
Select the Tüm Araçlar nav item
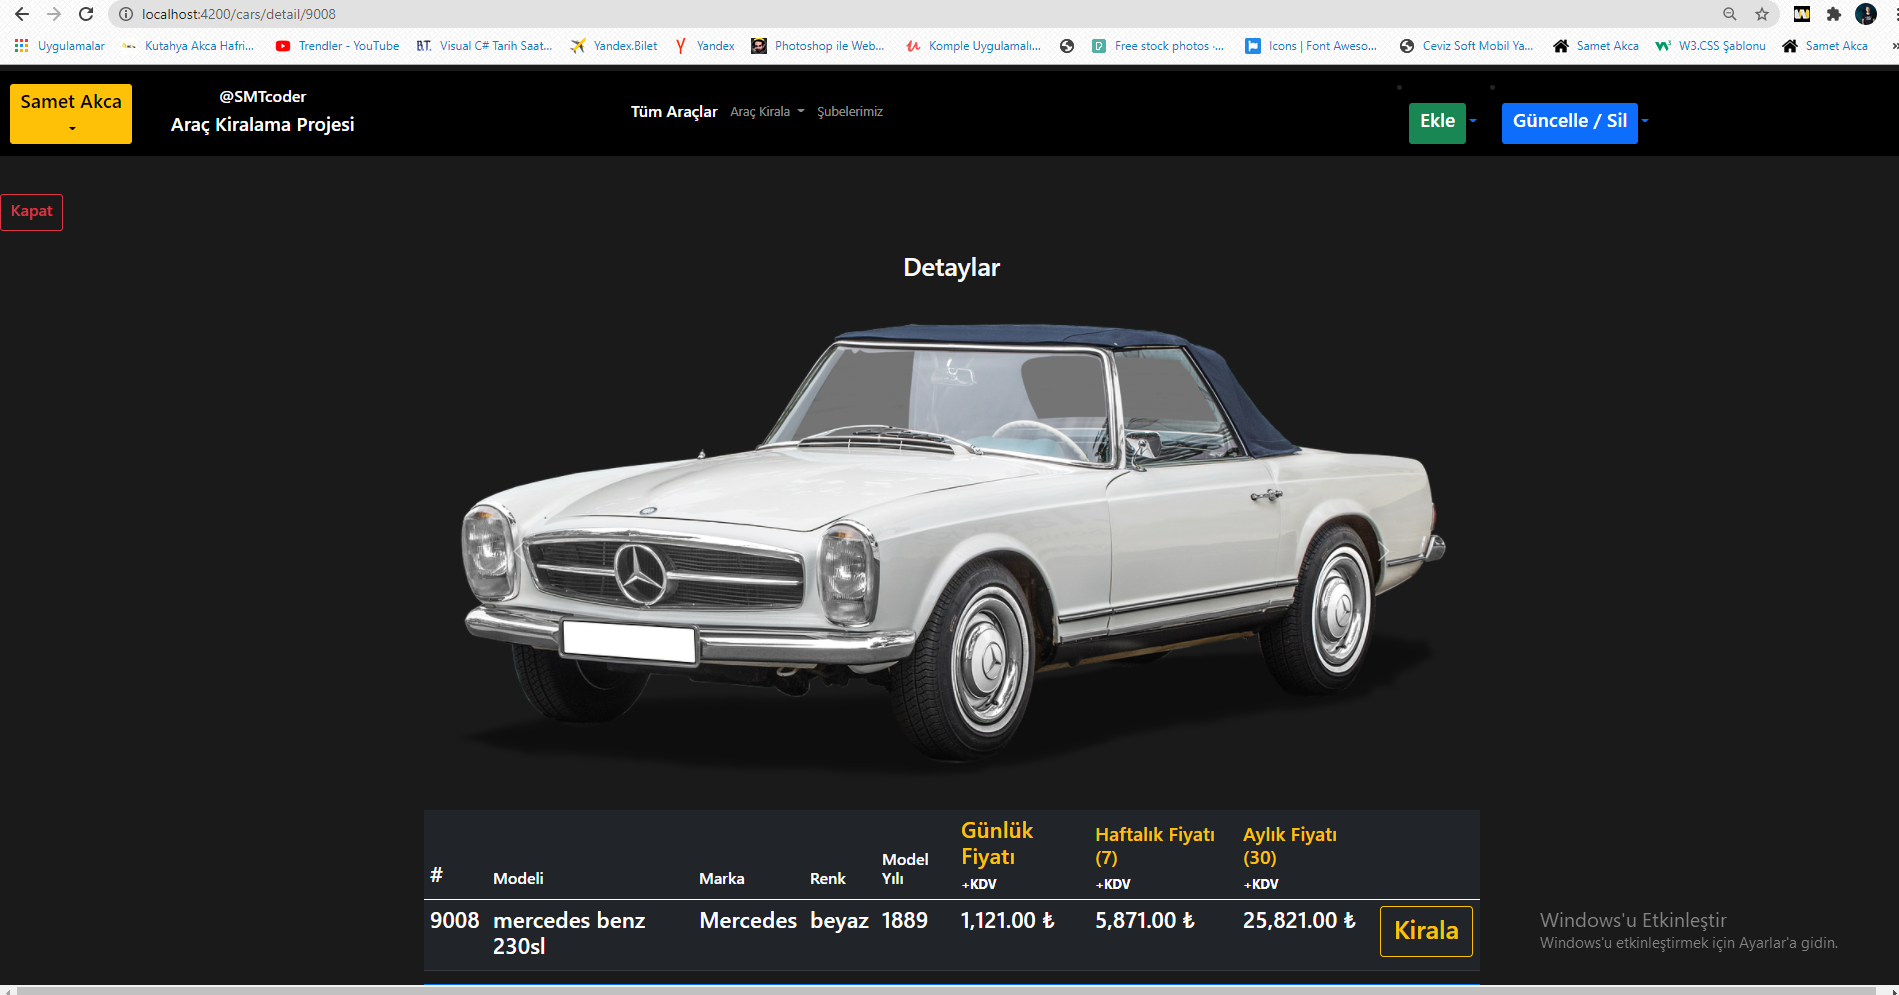[x=673, y=111]
